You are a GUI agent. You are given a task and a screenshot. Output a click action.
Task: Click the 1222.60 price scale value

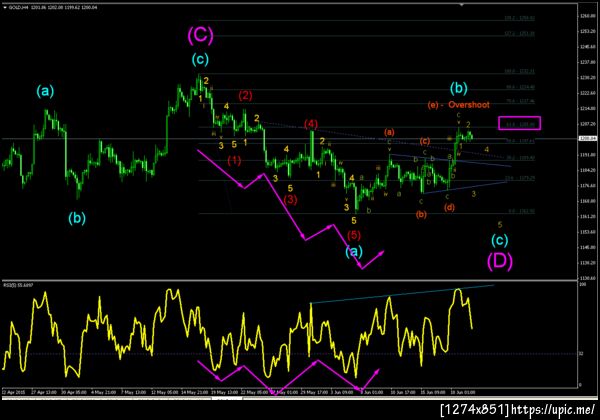click(x=587, y=93)
